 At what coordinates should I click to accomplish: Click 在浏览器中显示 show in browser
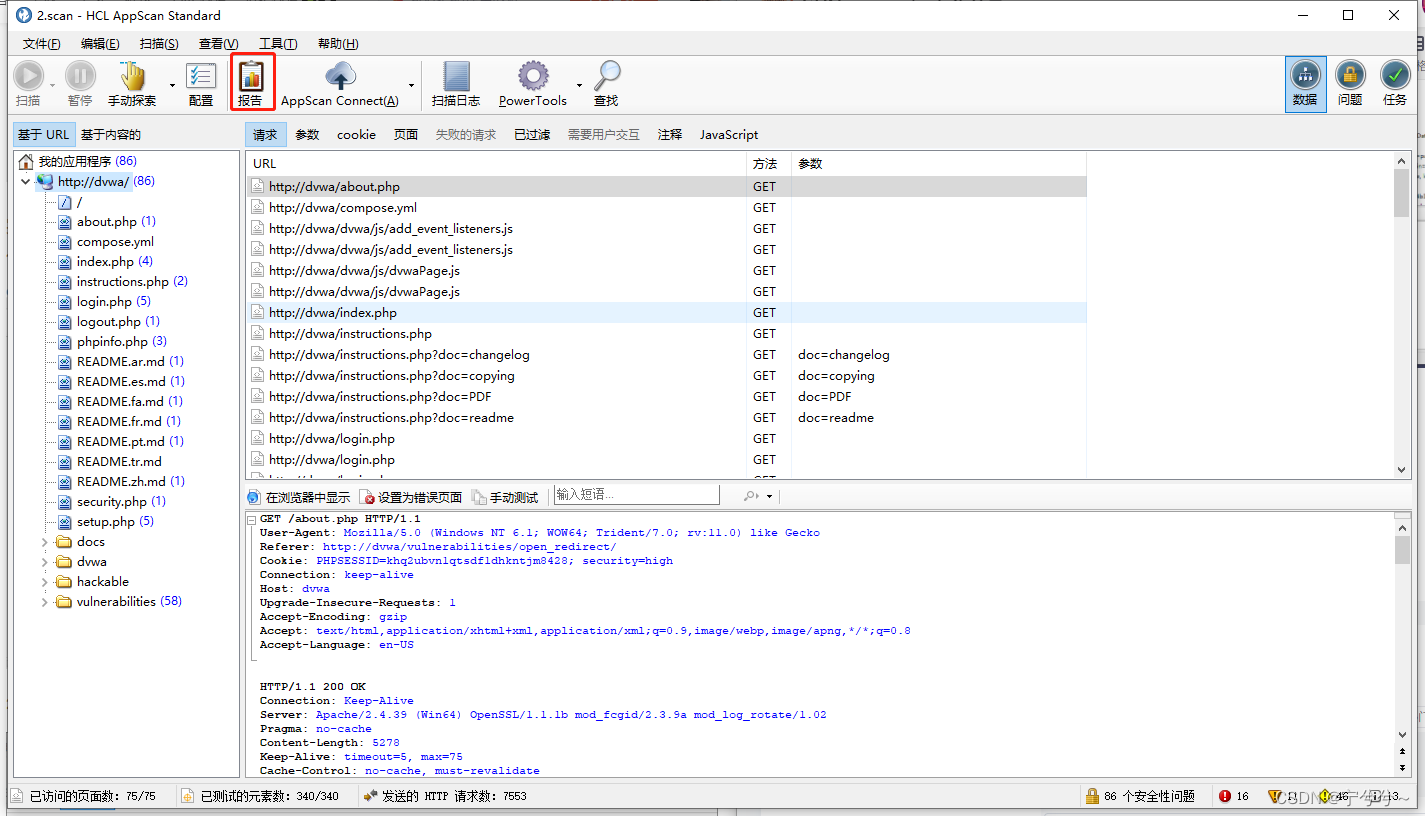(x=299, y=497)
